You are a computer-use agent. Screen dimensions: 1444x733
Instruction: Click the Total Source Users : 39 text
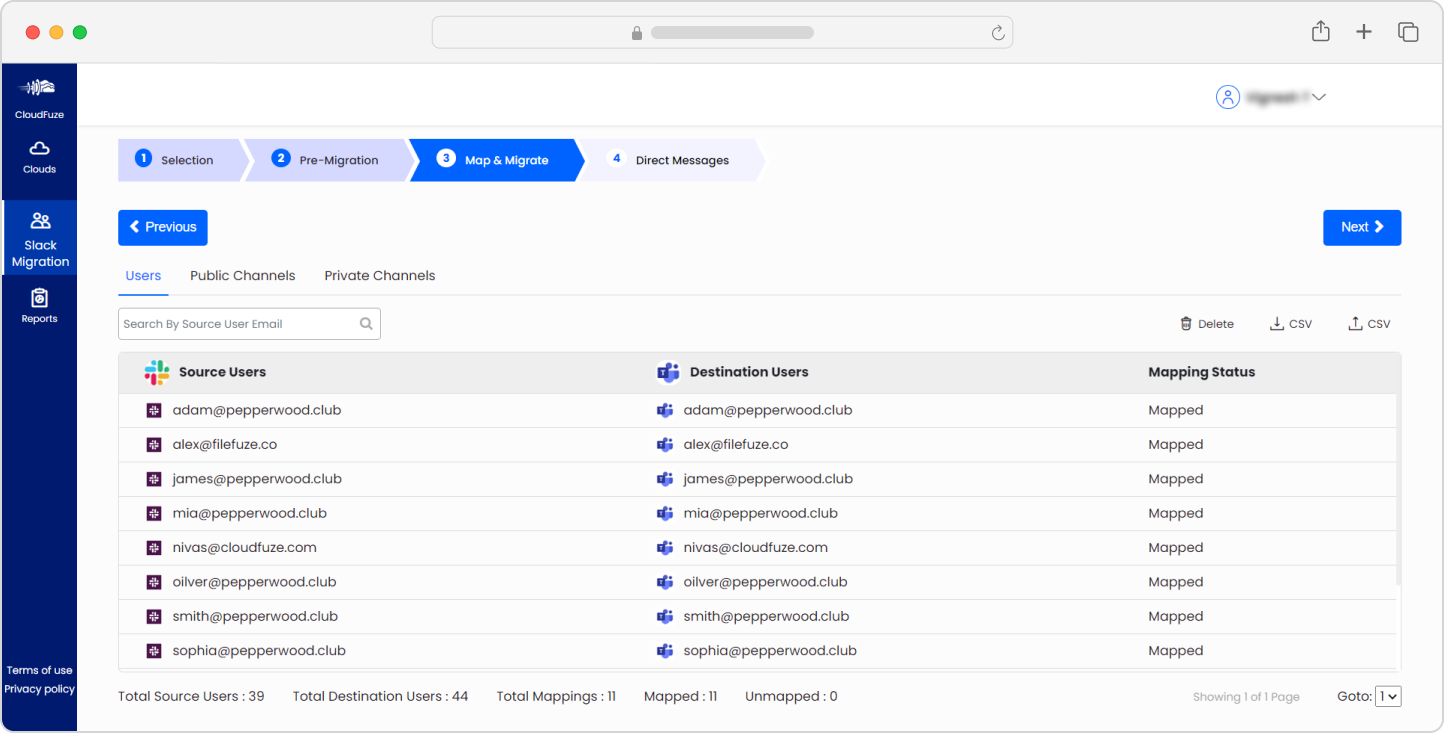(x=191, y=696)
